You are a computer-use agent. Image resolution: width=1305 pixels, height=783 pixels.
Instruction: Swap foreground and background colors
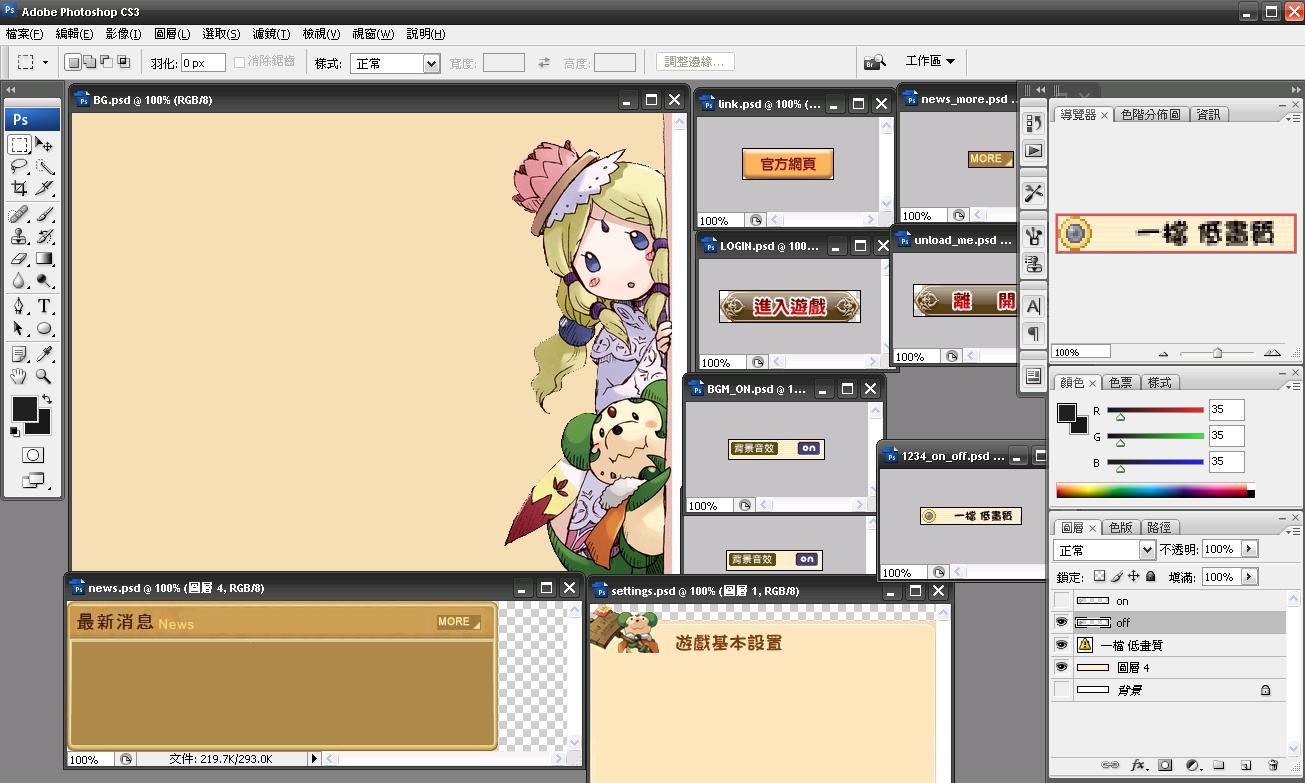click(46, 400)
